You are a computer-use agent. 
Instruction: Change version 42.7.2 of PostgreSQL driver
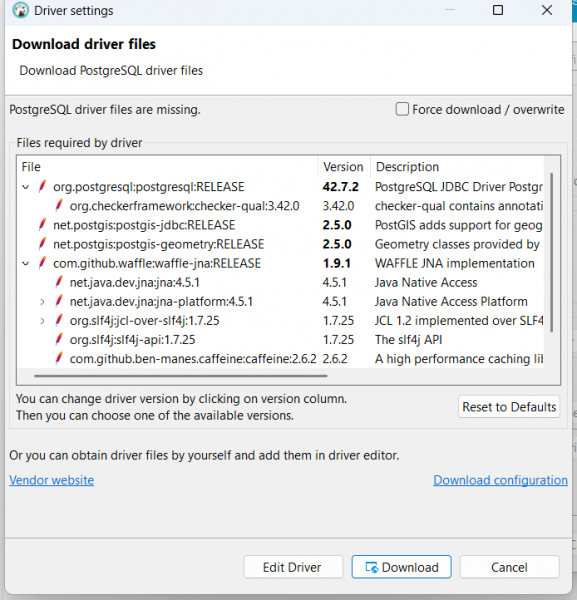[341, 187]
